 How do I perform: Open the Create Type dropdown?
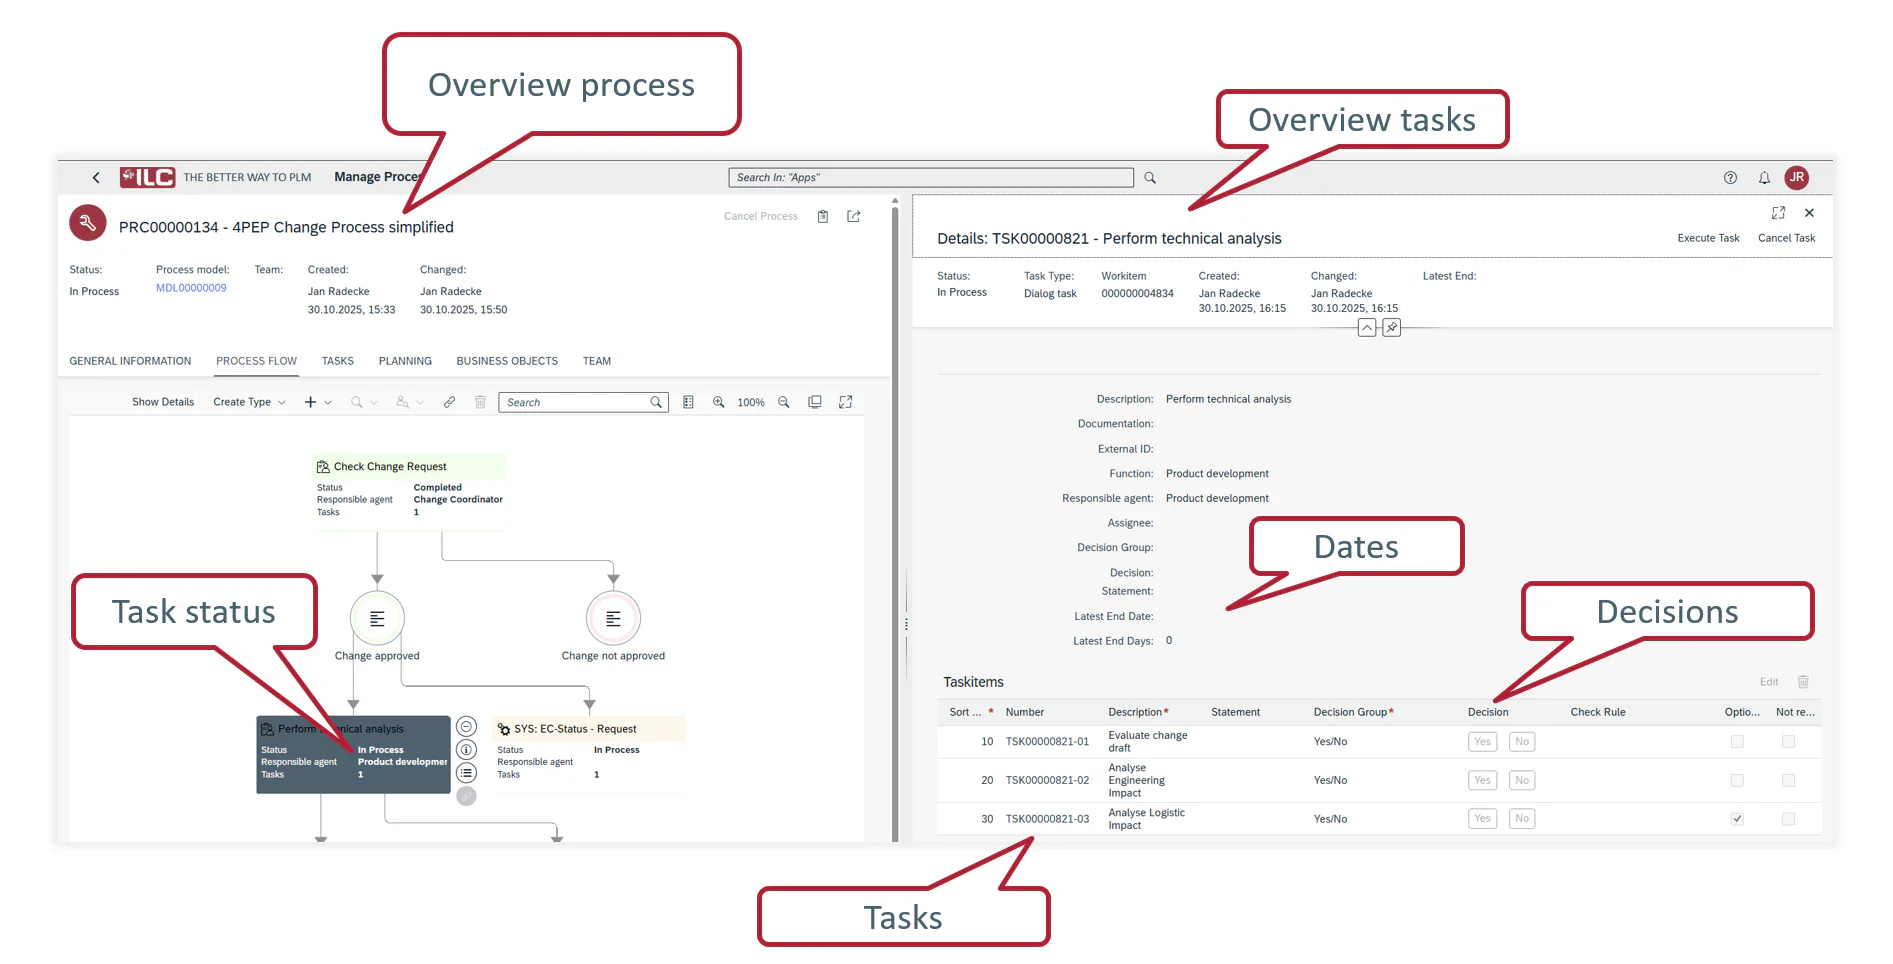249,402
